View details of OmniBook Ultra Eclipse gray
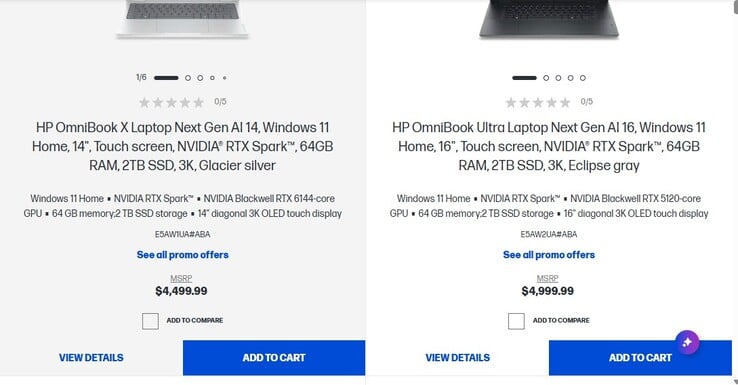Image resolution: width=738 pixels, height=385 pixels. 457,358
